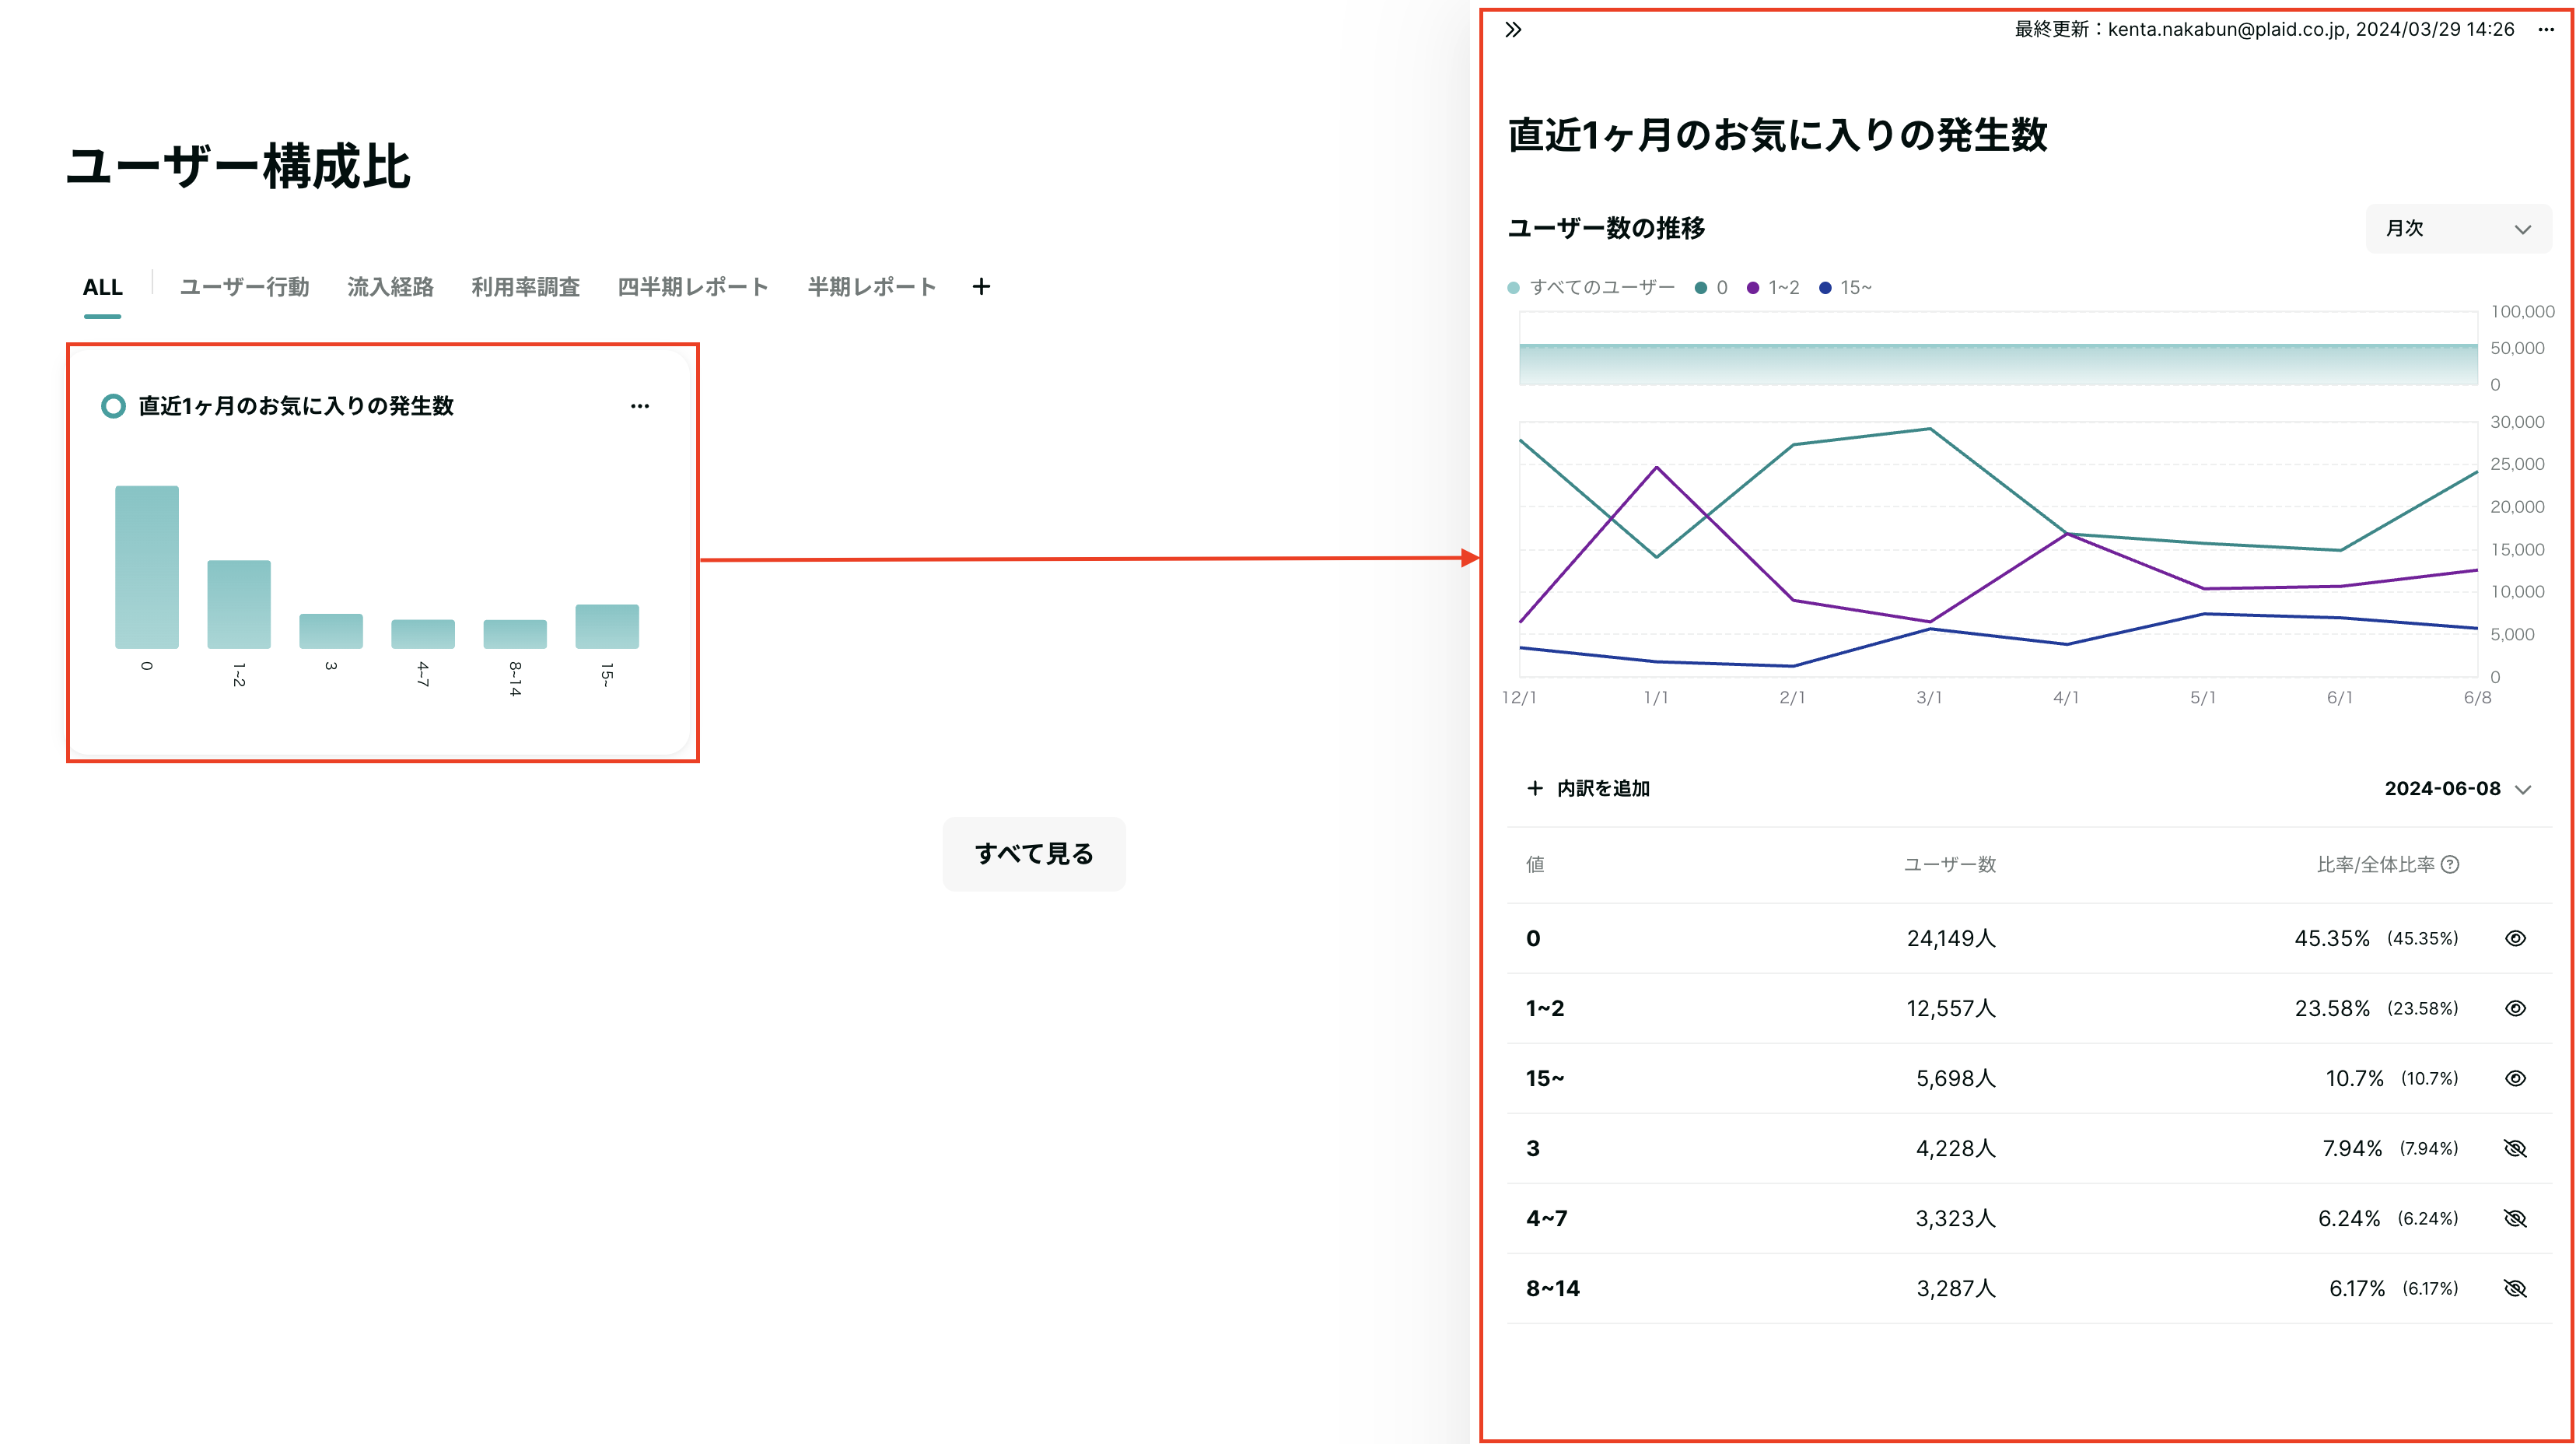
Task: Click the 3/1 x-axis label
Action: (x=1929, y=698)
